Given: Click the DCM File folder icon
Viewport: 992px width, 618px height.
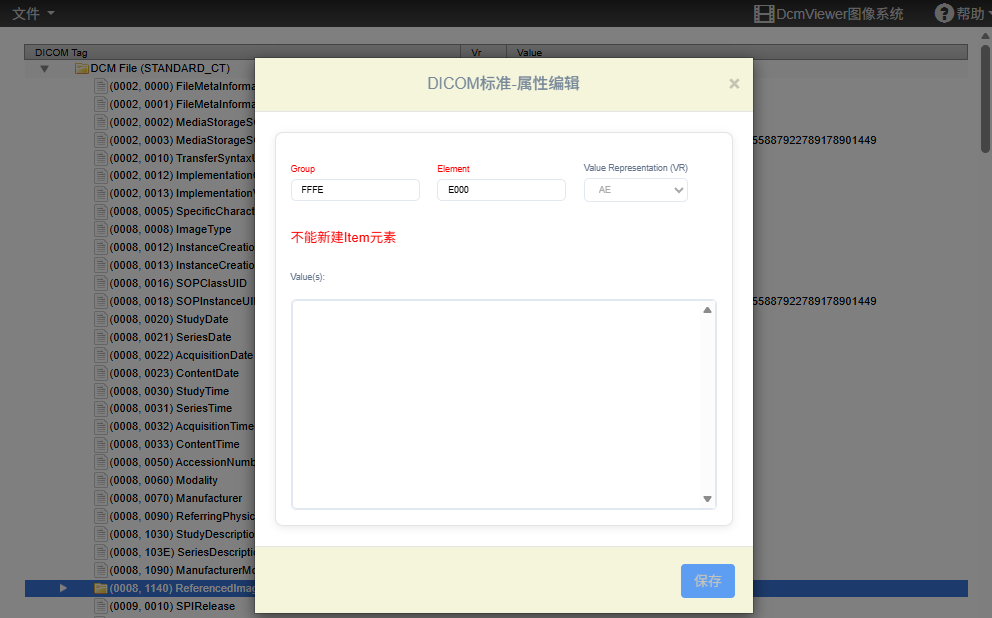Looking at the screenshot, I should (x=82, y=69).
